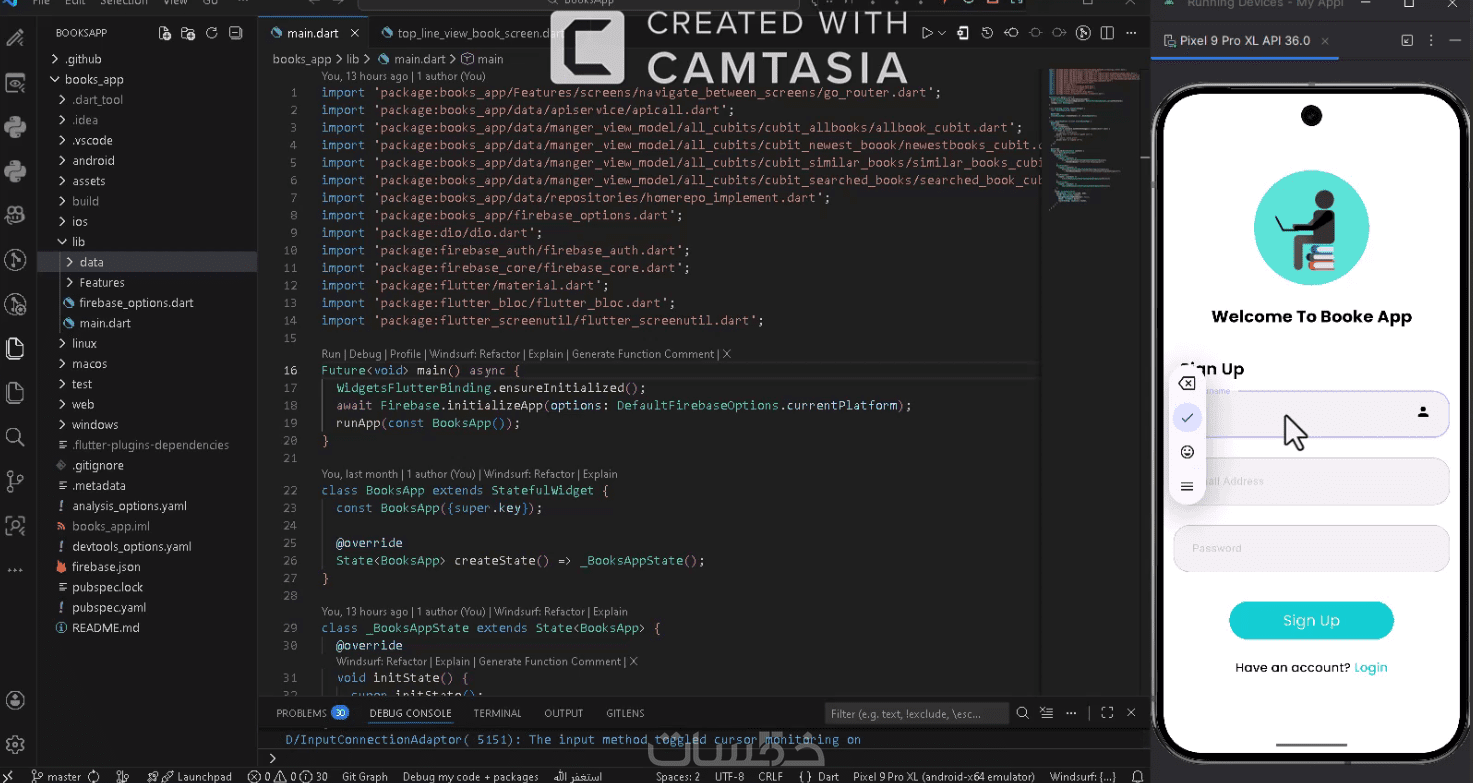Screen dimensions: 1473x783
Task: Click master branch in status bar
Action: click(x=57, y=776)
